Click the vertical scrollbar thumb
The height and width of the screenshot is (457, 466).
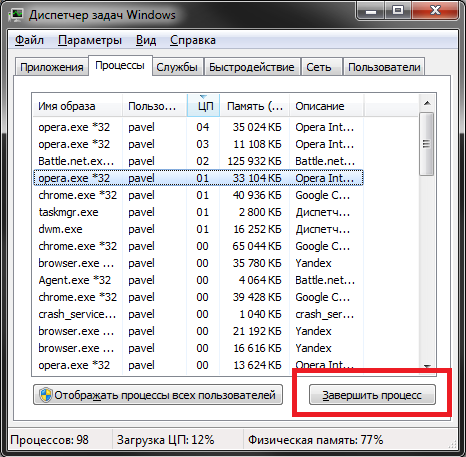coord(427,144)
